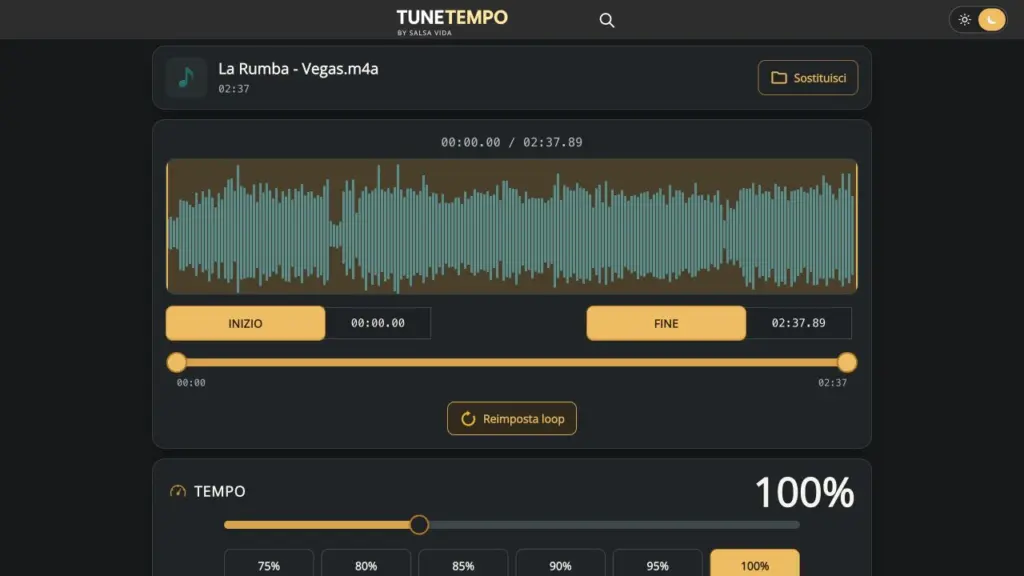Click the end time field 02:37.89

click(x=798, y=323)
